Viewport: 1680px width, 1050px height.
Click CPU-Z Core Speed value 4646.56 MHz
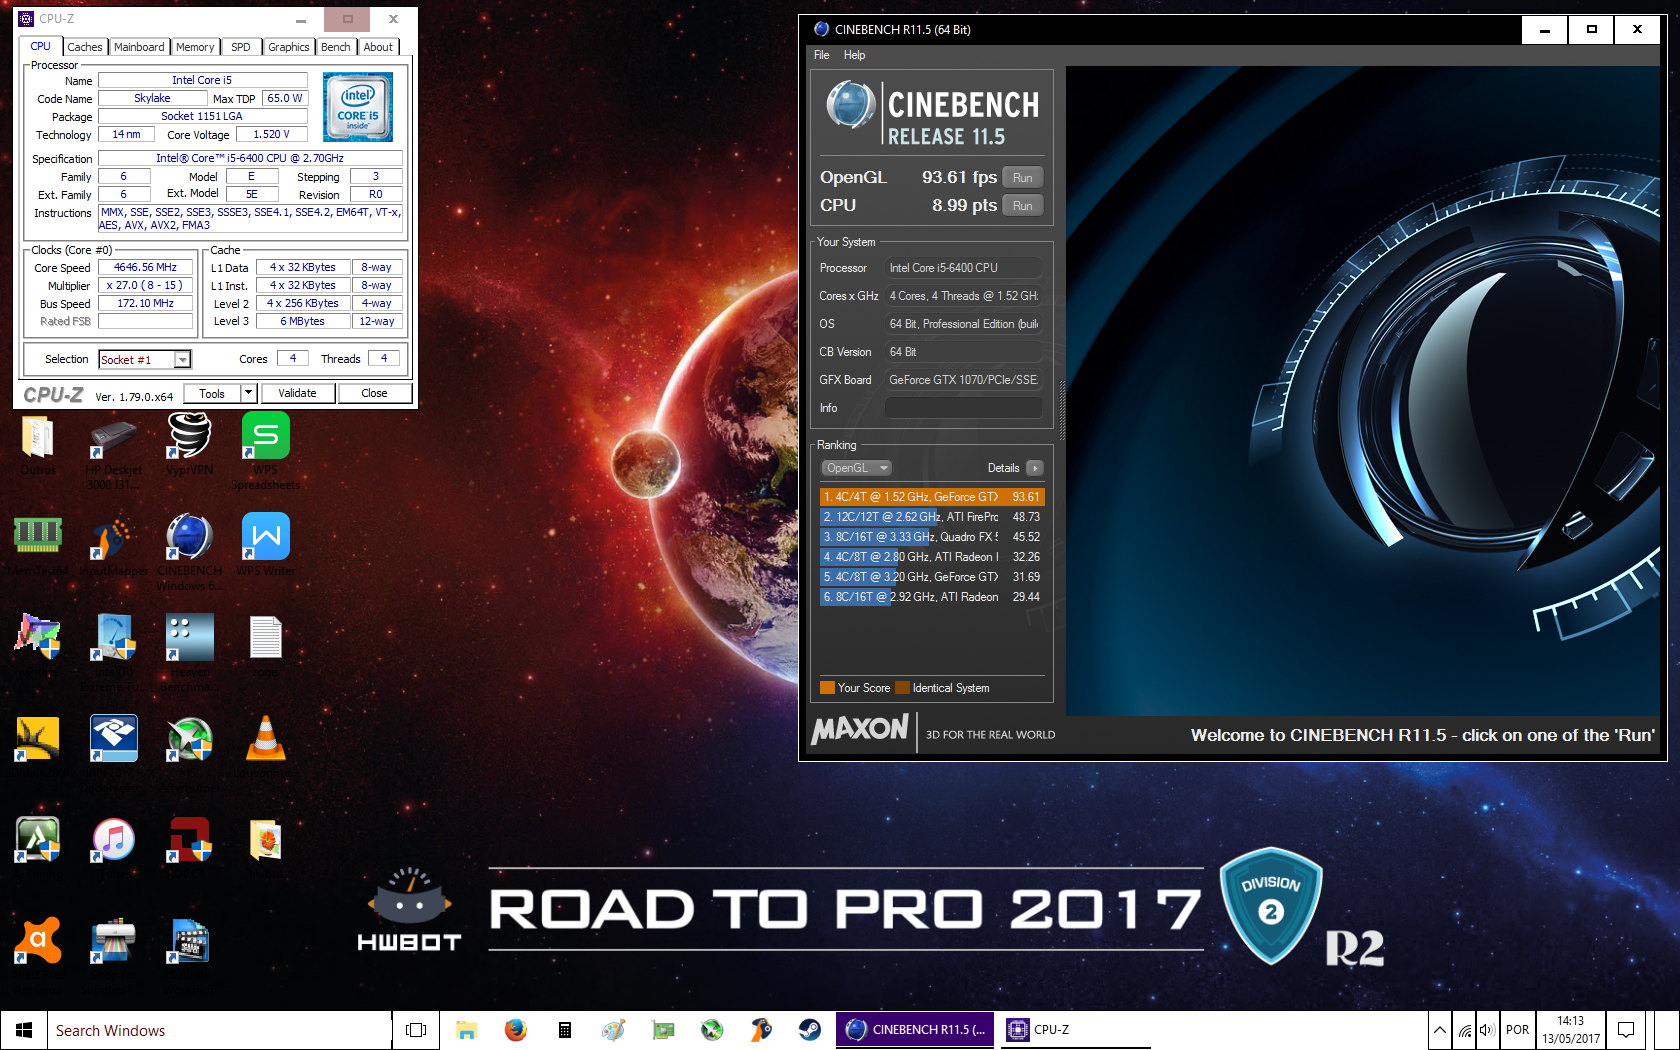coord(145,268)
